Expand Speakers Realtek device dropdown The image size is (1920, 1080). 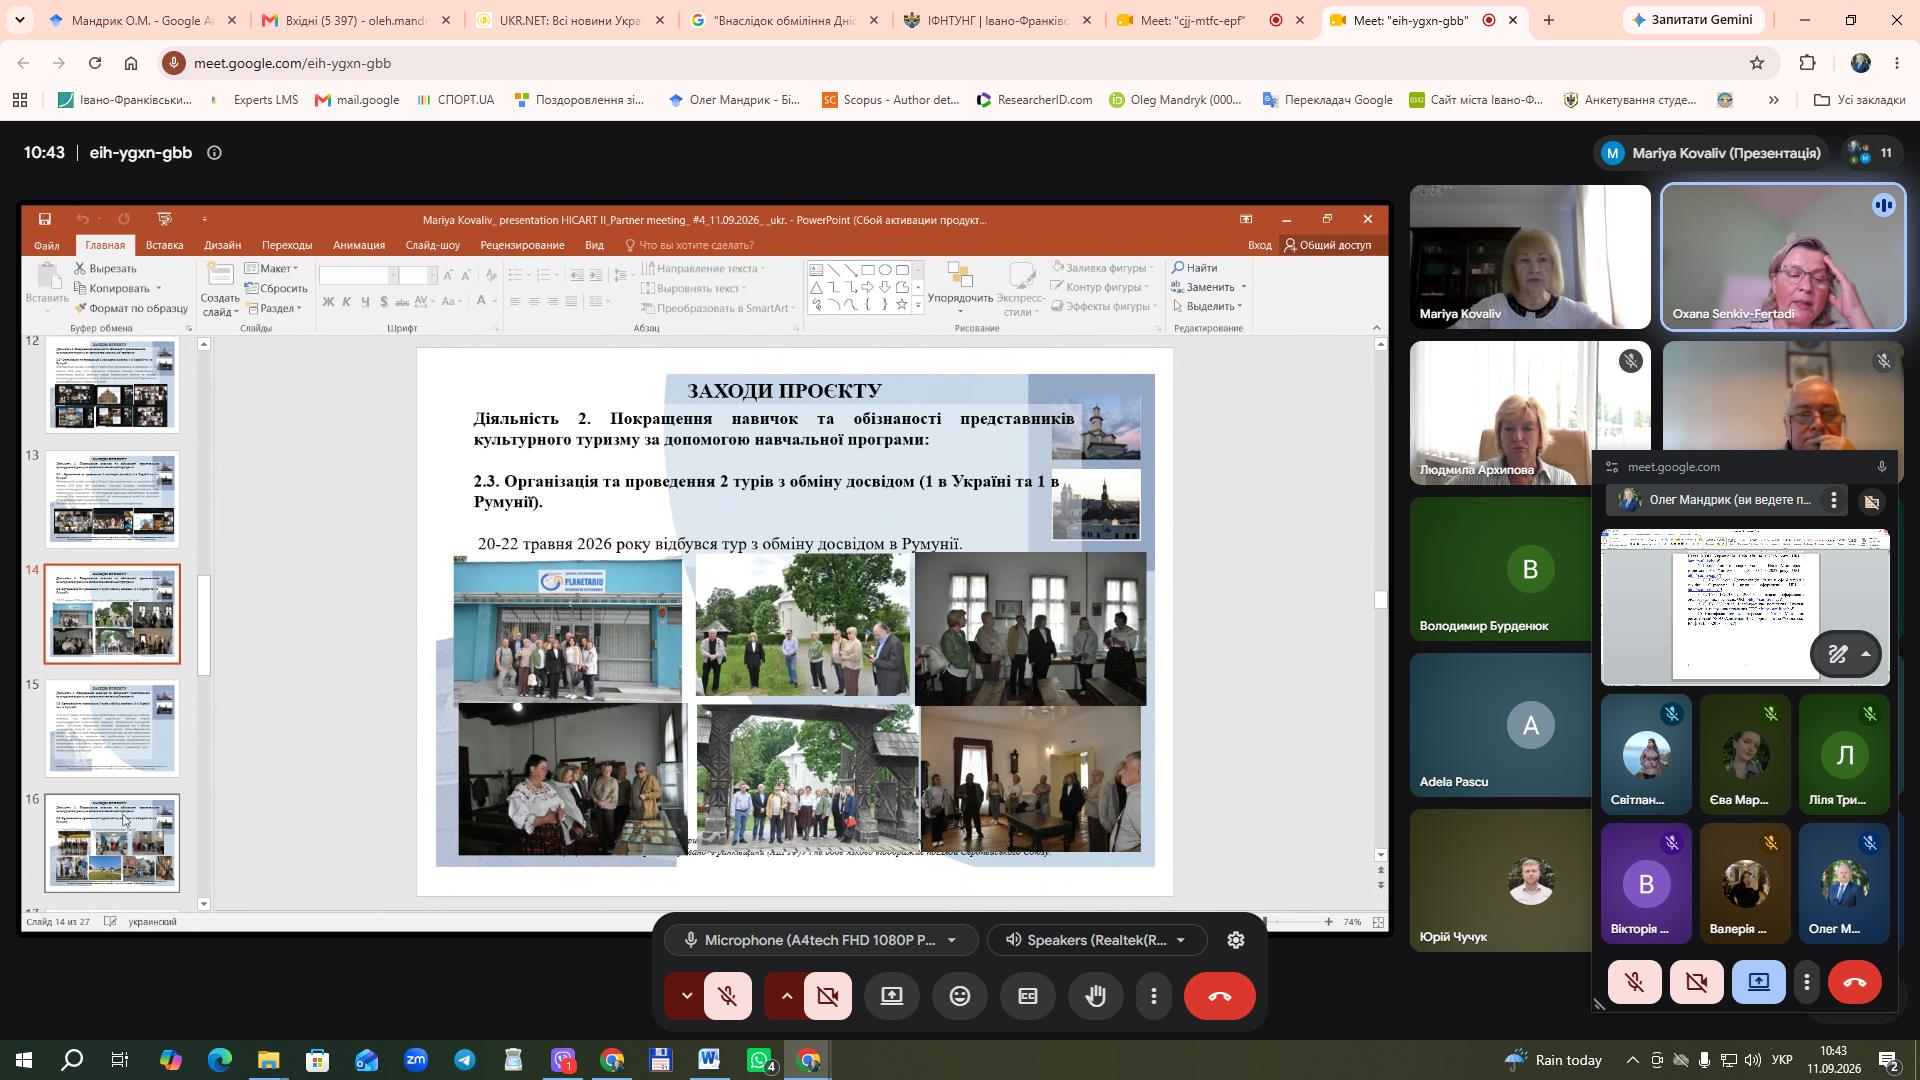1095,940
